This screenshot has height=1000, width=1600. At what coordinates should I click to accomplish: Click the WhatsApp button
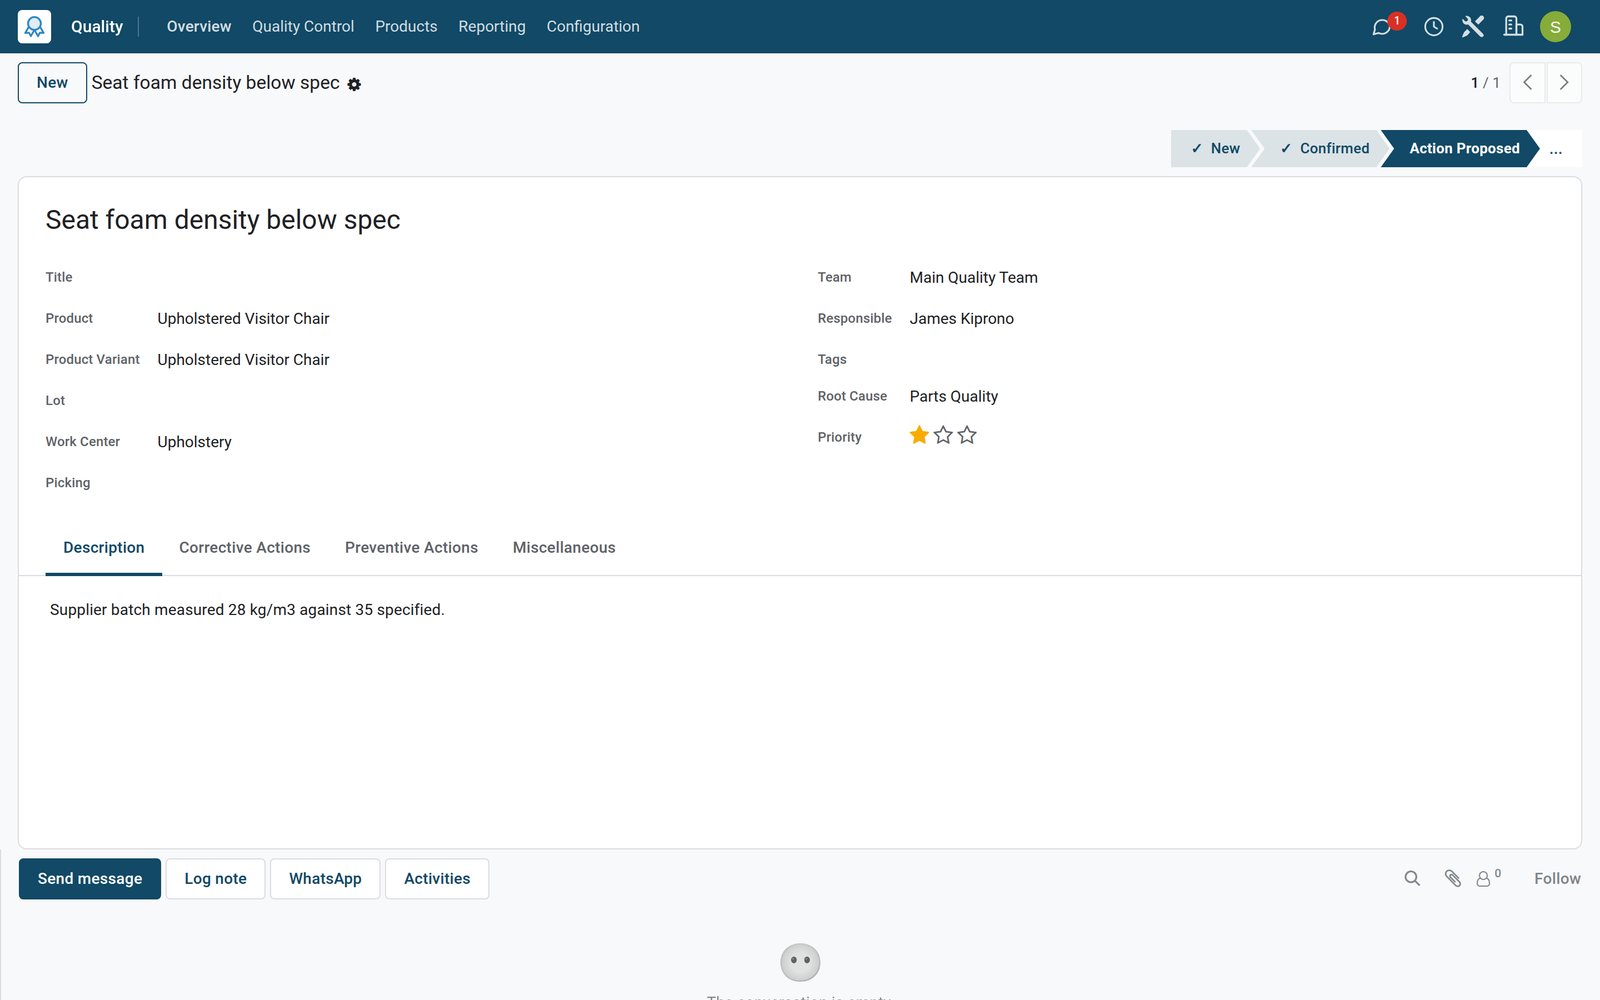click(325, 879)
